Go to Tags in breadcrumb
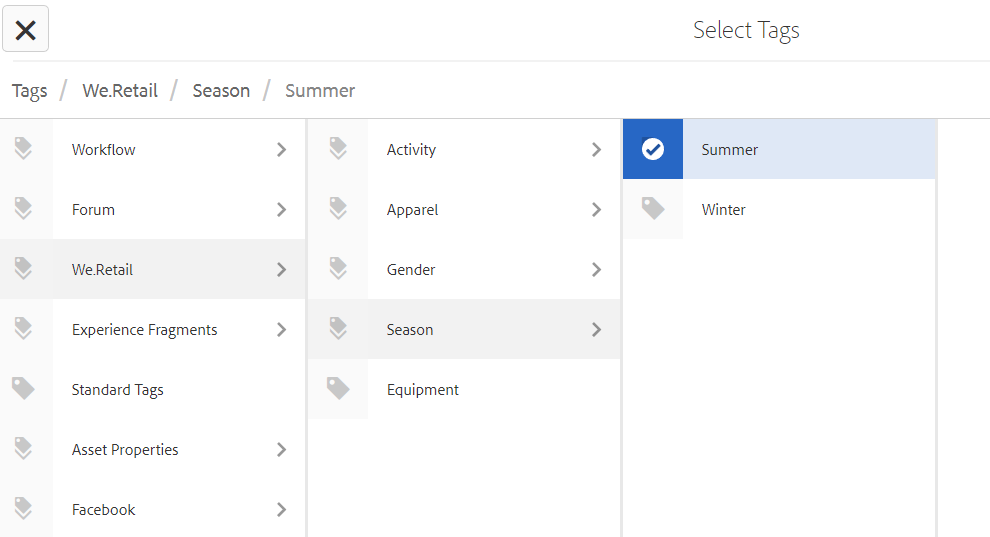The width and height of the screenshot is (990, 537). [x=29, y=91]
